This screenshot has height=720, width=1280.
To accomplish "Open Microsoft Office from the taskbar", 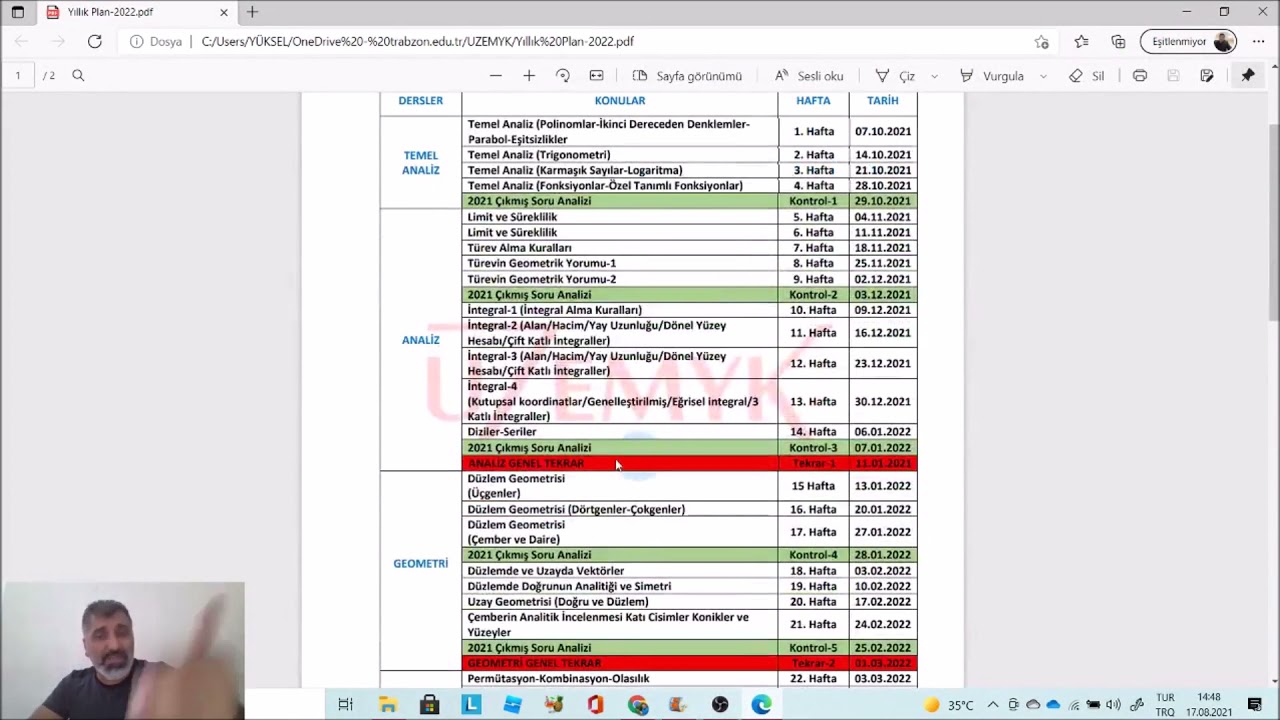I will (x=596, y=705).
